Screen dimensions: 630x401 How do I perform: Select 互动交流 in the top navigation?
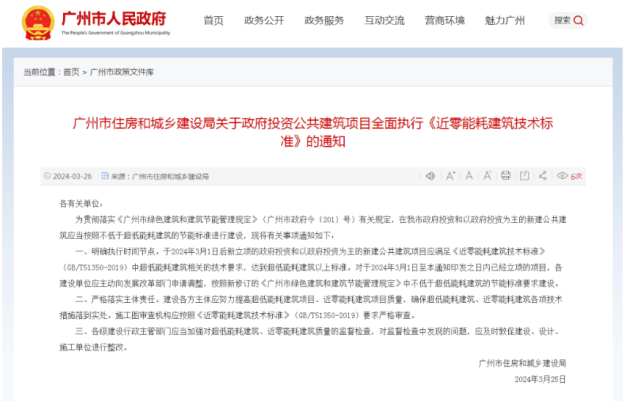[x=383, y=20]
